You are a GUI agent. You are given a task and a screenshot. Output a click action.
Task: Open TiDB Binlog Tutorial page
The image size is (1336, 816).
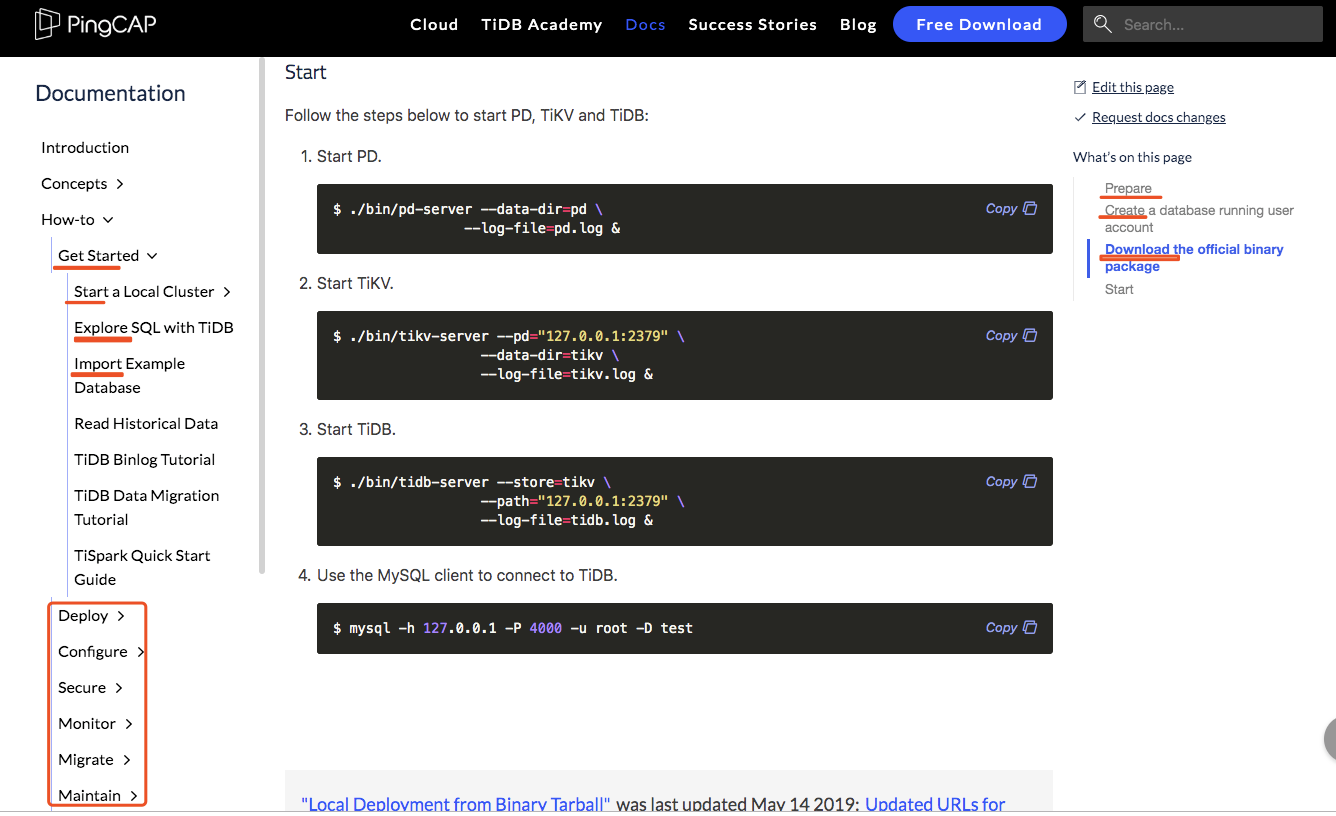point(145,460)
